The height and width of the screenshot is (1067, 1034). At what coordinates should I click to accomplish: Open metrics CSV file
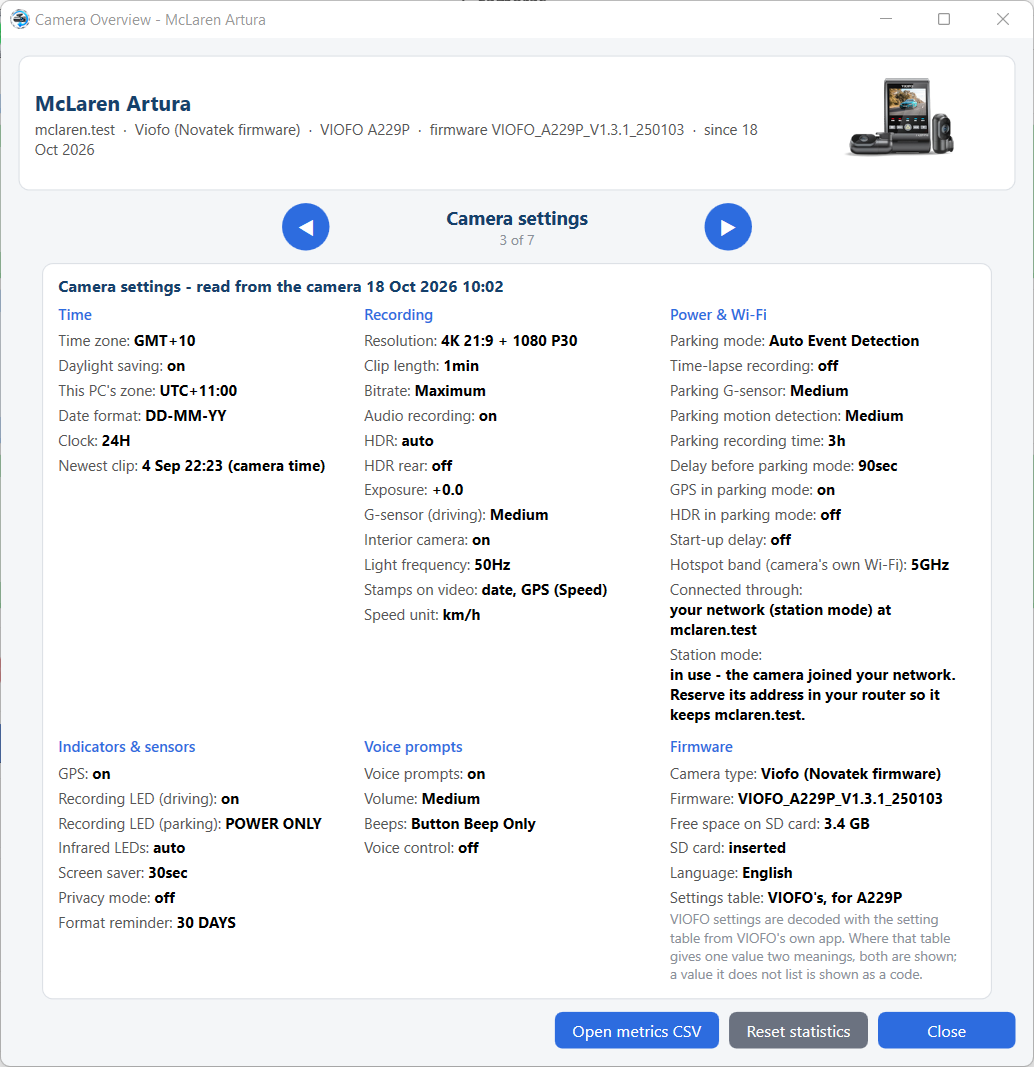tap(637, 1031)
